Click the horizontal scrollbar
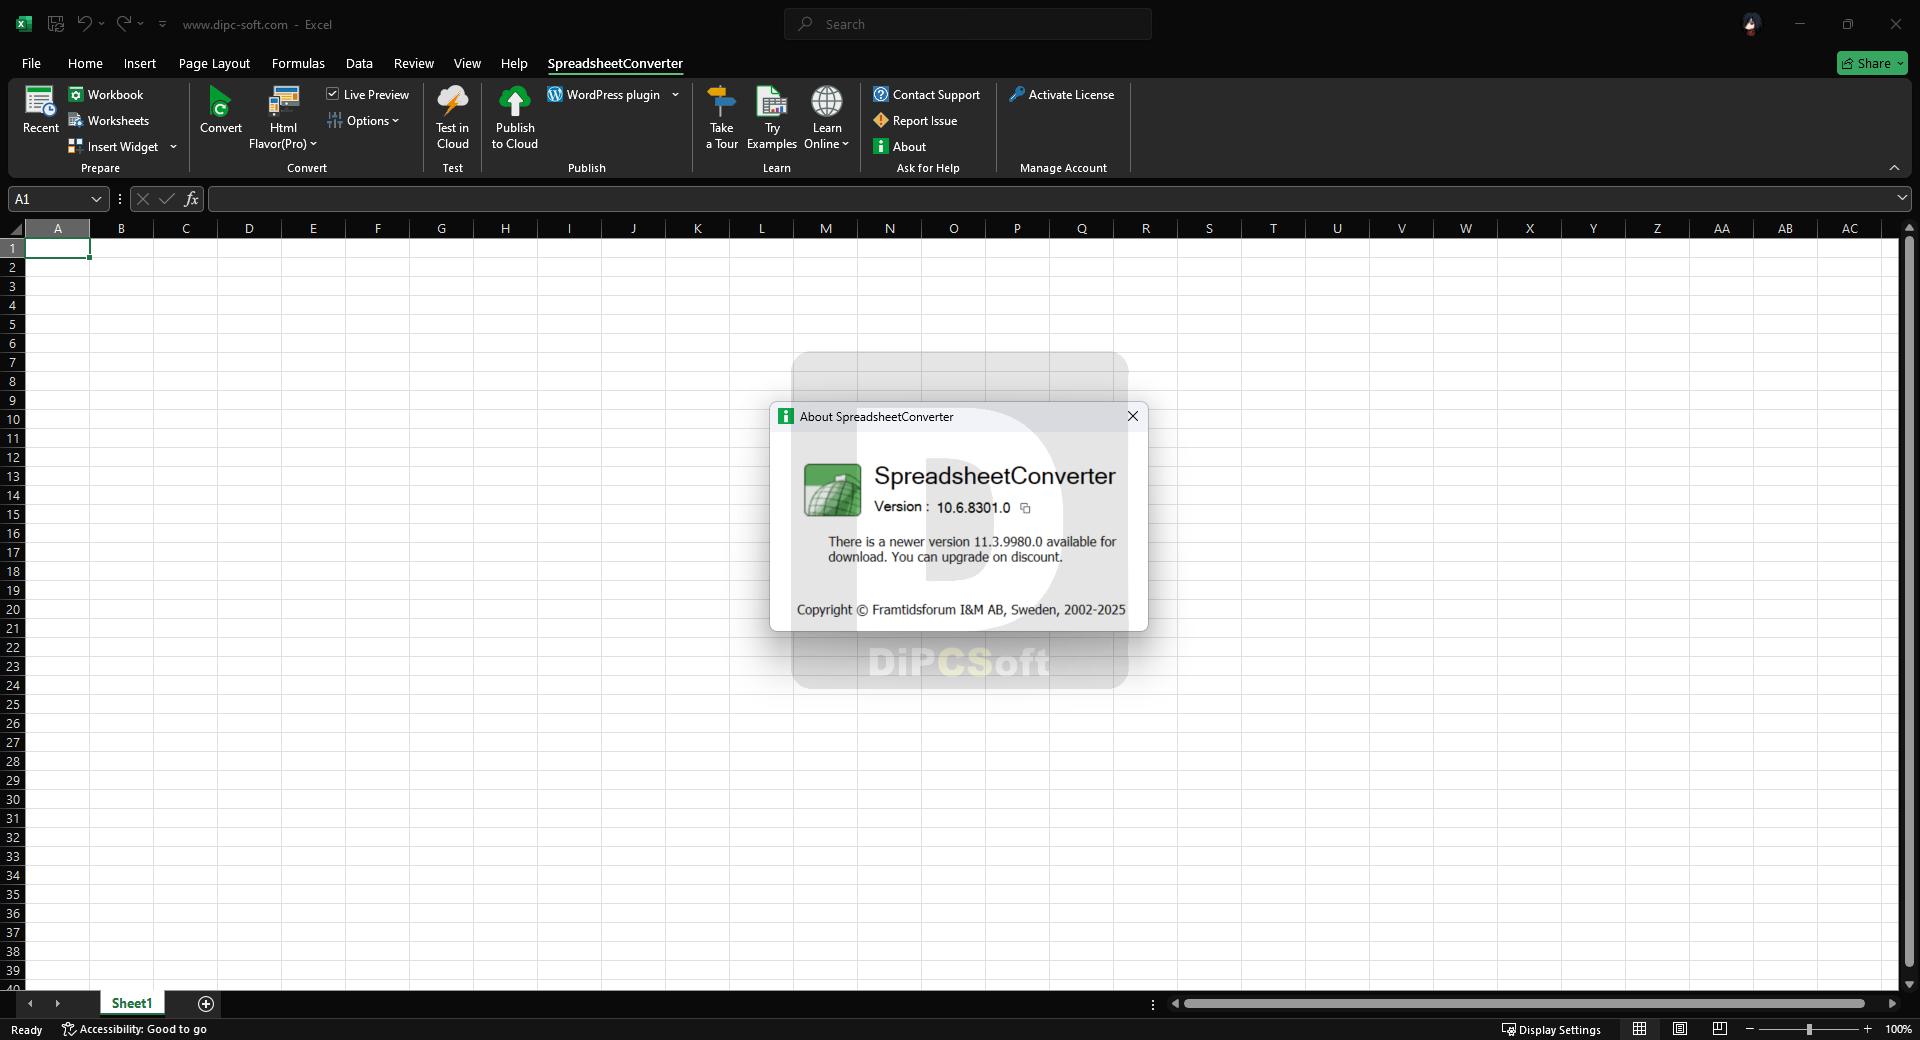 click(1524, 1003)
